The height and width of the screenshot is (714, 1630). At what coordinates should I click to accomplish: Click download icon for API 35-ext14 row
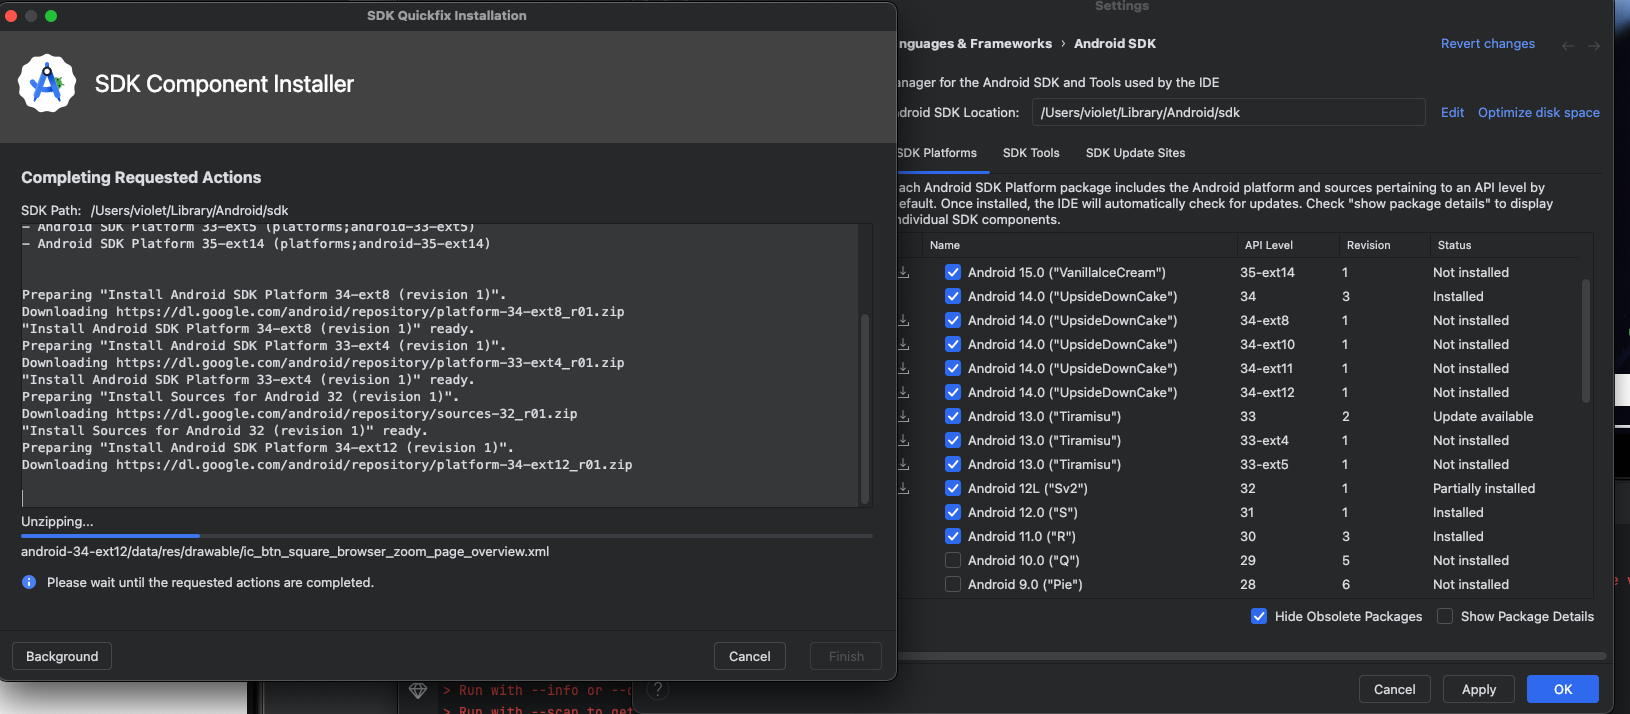(904, 272)
